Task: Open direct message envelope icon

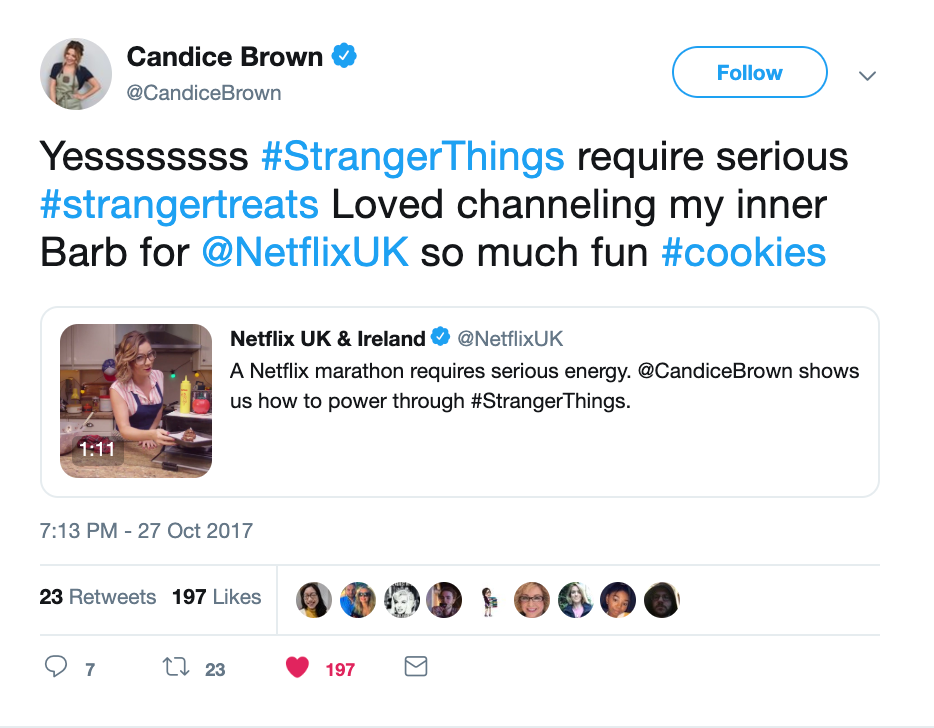Action: [415, 666]
